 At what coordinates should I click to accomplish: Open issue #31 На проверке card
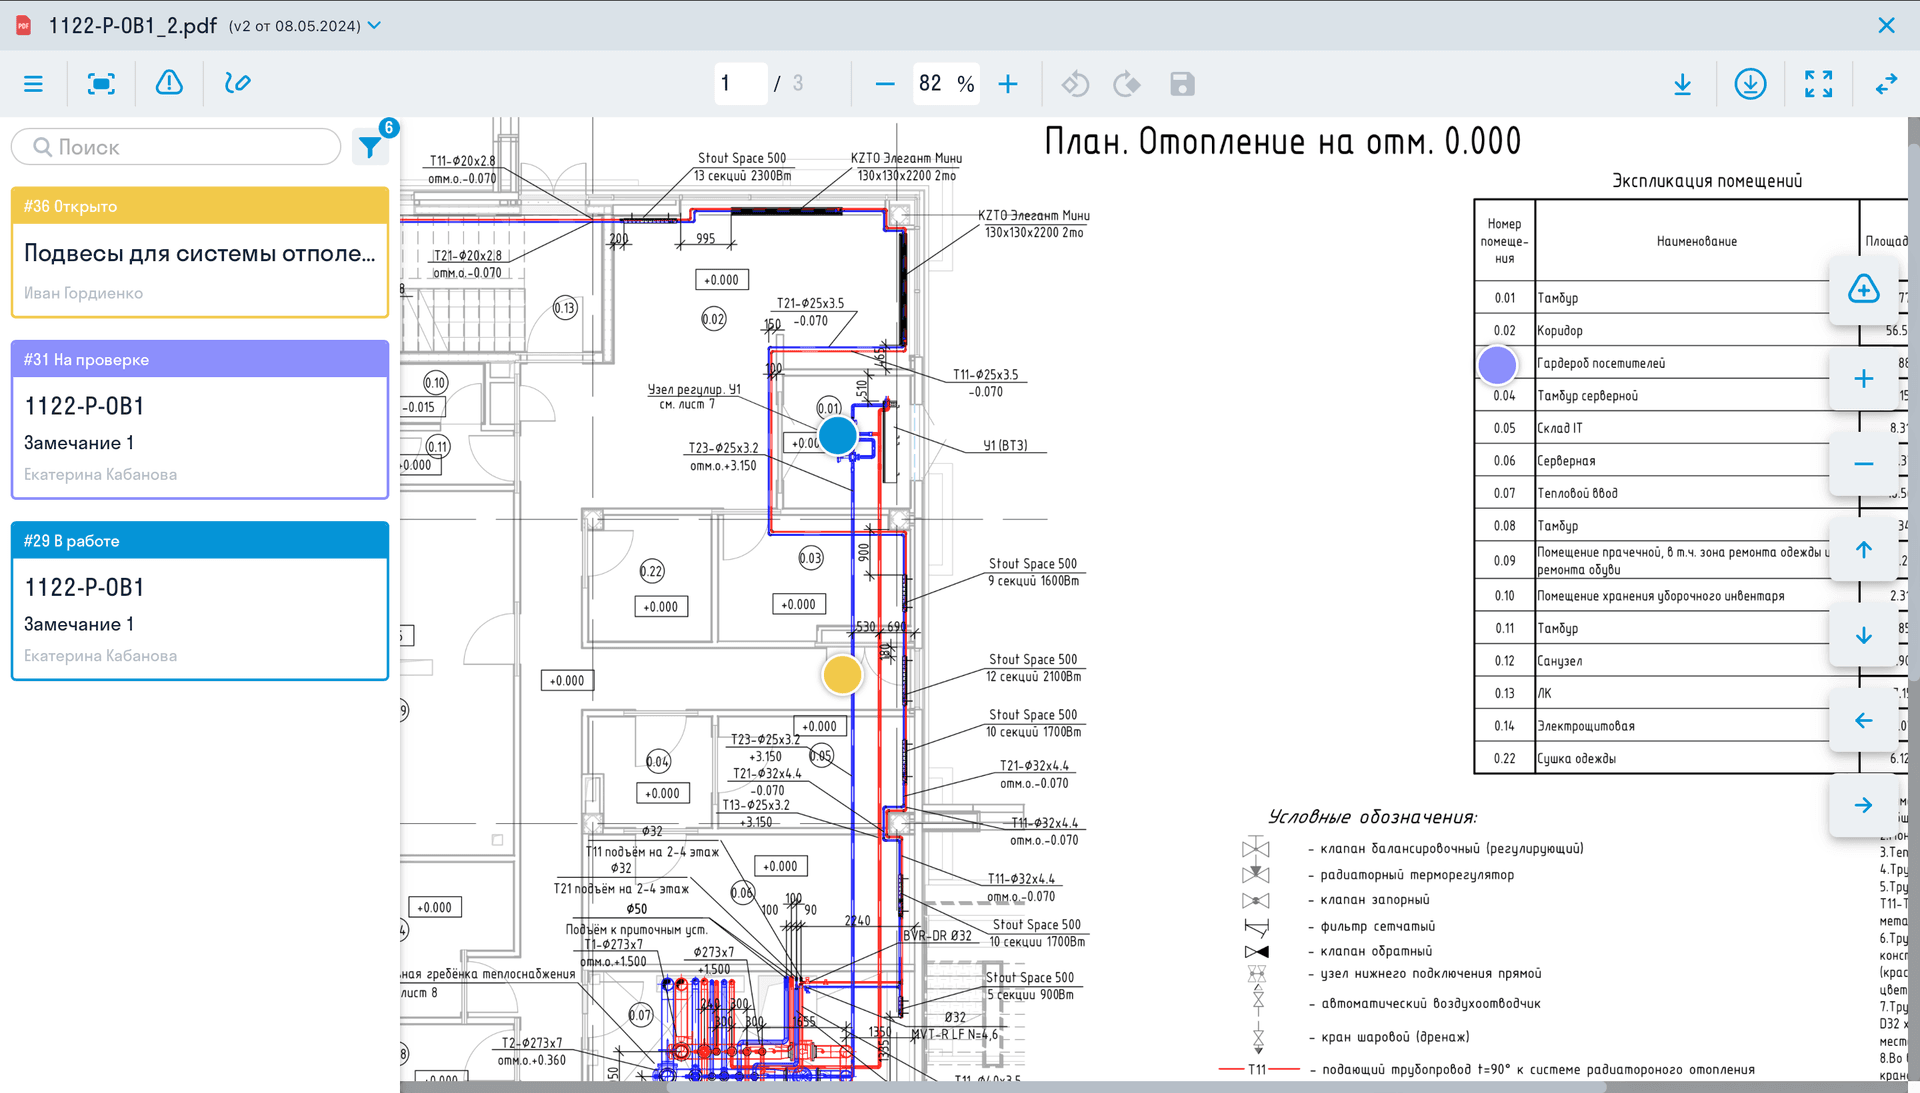click(x=200, y=420)
